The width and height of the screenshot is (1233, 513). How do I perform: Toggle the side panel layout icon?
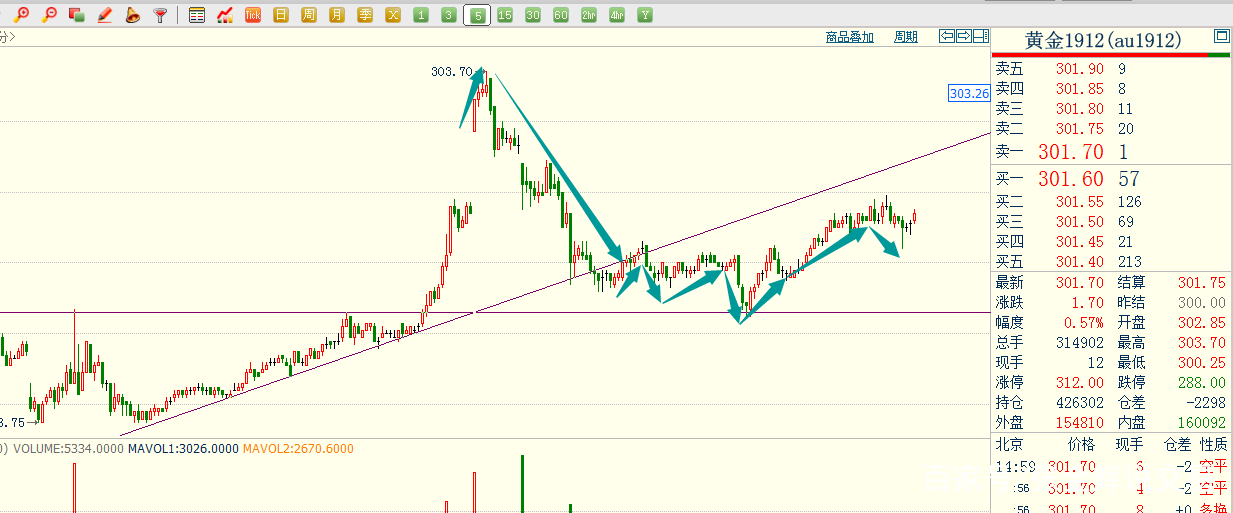coord(981,37)
